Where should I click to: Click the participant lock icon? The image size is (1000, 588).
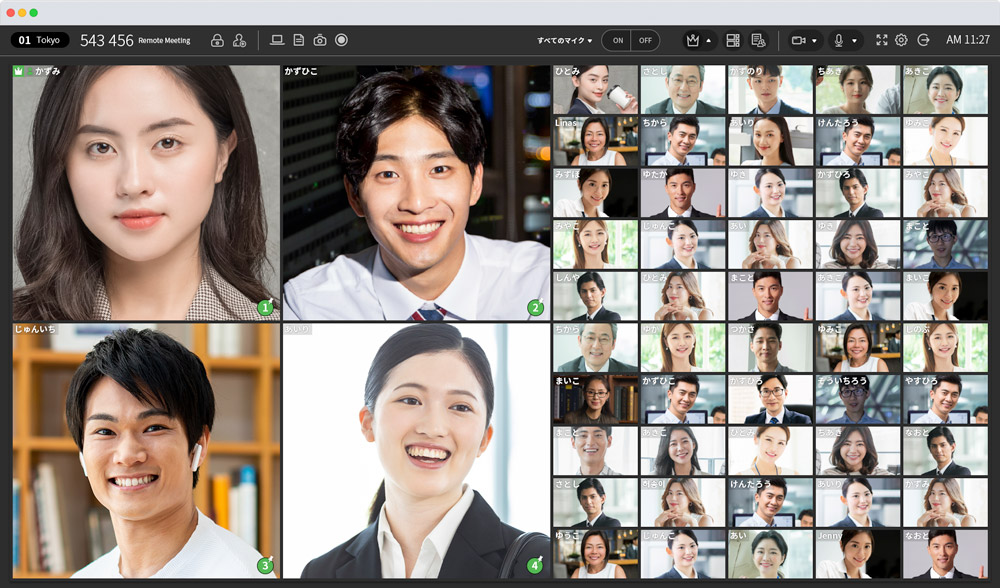click(239, 40)
